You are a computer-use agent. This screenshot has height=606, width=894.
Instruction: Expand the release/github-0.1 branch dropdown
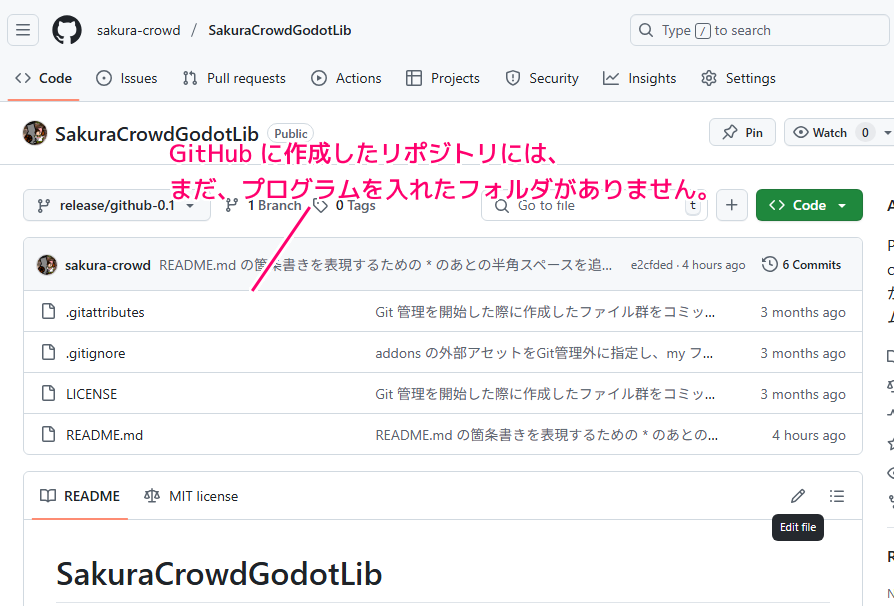(116, 205)
